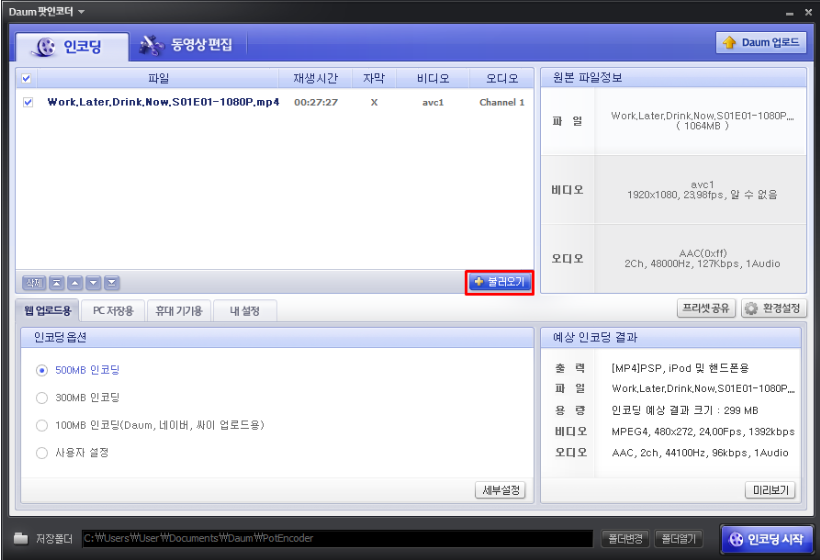Click the MPEG4, 480x272 video result text
The width and height of the screenshot is (820, 560).
(703, 431)
